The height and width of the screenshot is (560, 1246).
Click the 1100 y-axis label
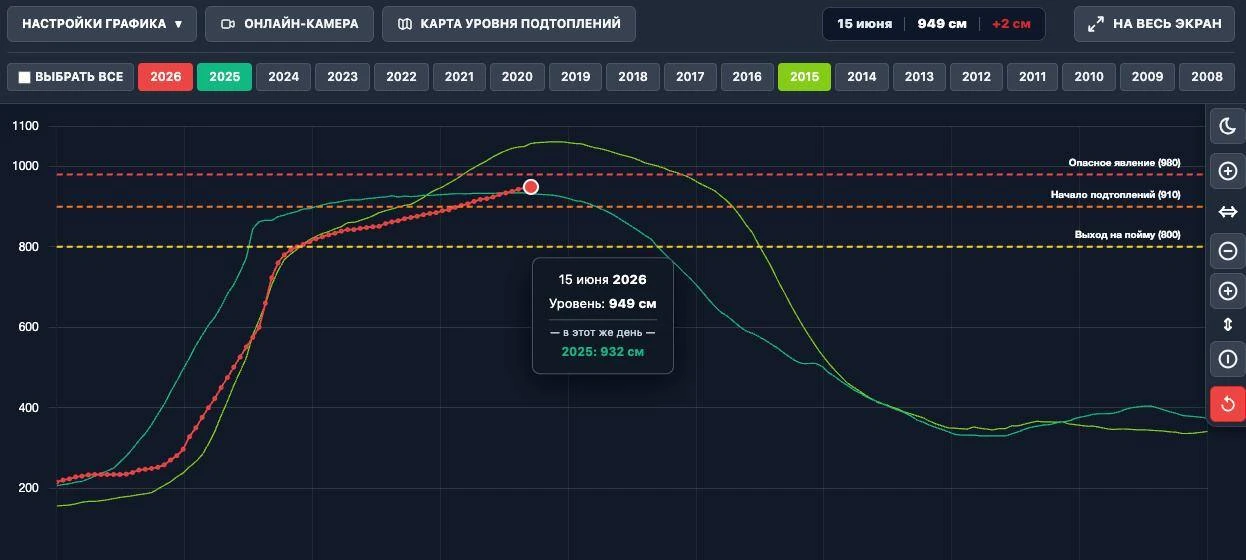tap(26, 126)
